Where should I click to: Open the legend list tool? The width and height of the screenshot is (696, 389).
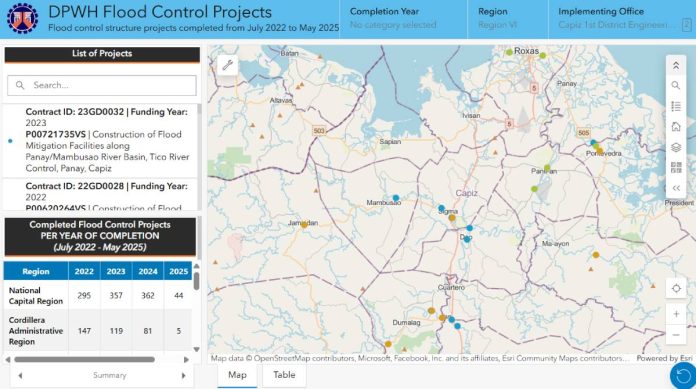(676, 106)
